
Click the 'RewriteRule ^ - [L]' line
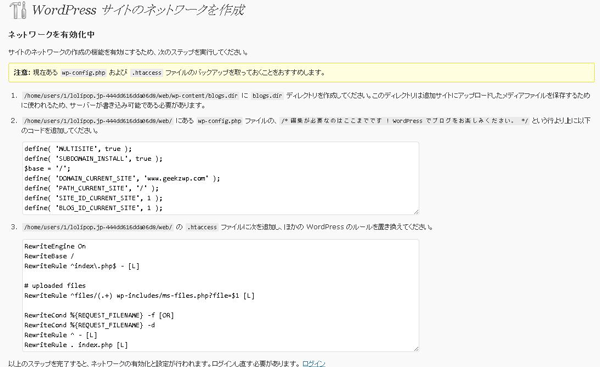[x=61, y=335]
